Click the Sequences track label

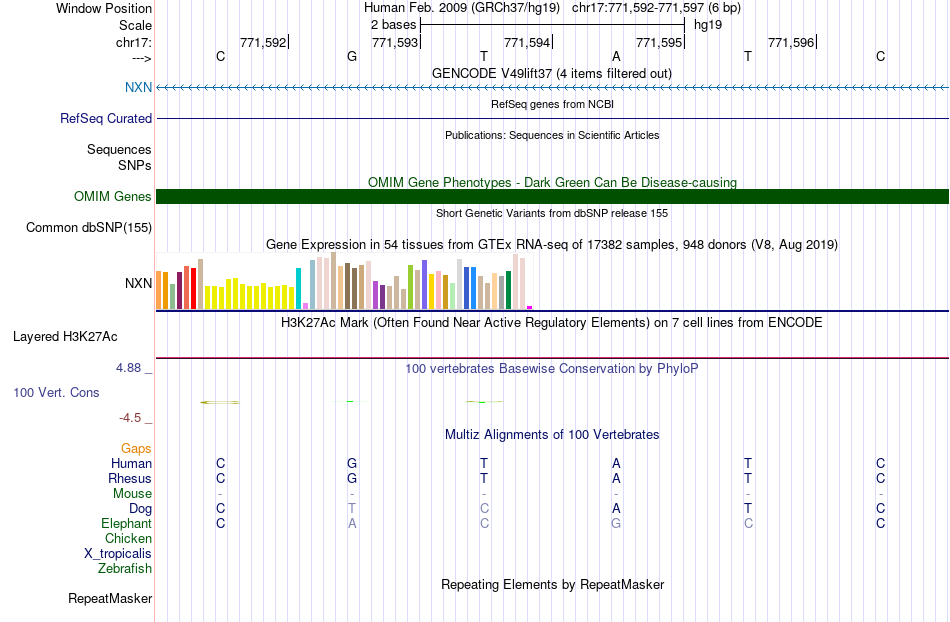pos(119,149)
